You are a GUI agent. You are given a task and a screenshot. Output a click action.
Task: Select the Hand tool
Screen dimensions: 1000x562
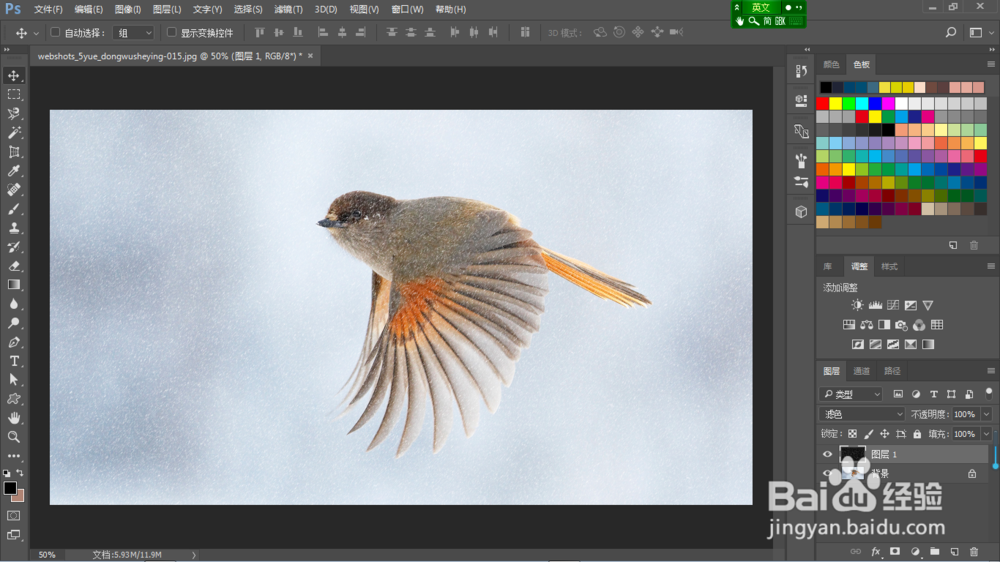pos(13,418)
